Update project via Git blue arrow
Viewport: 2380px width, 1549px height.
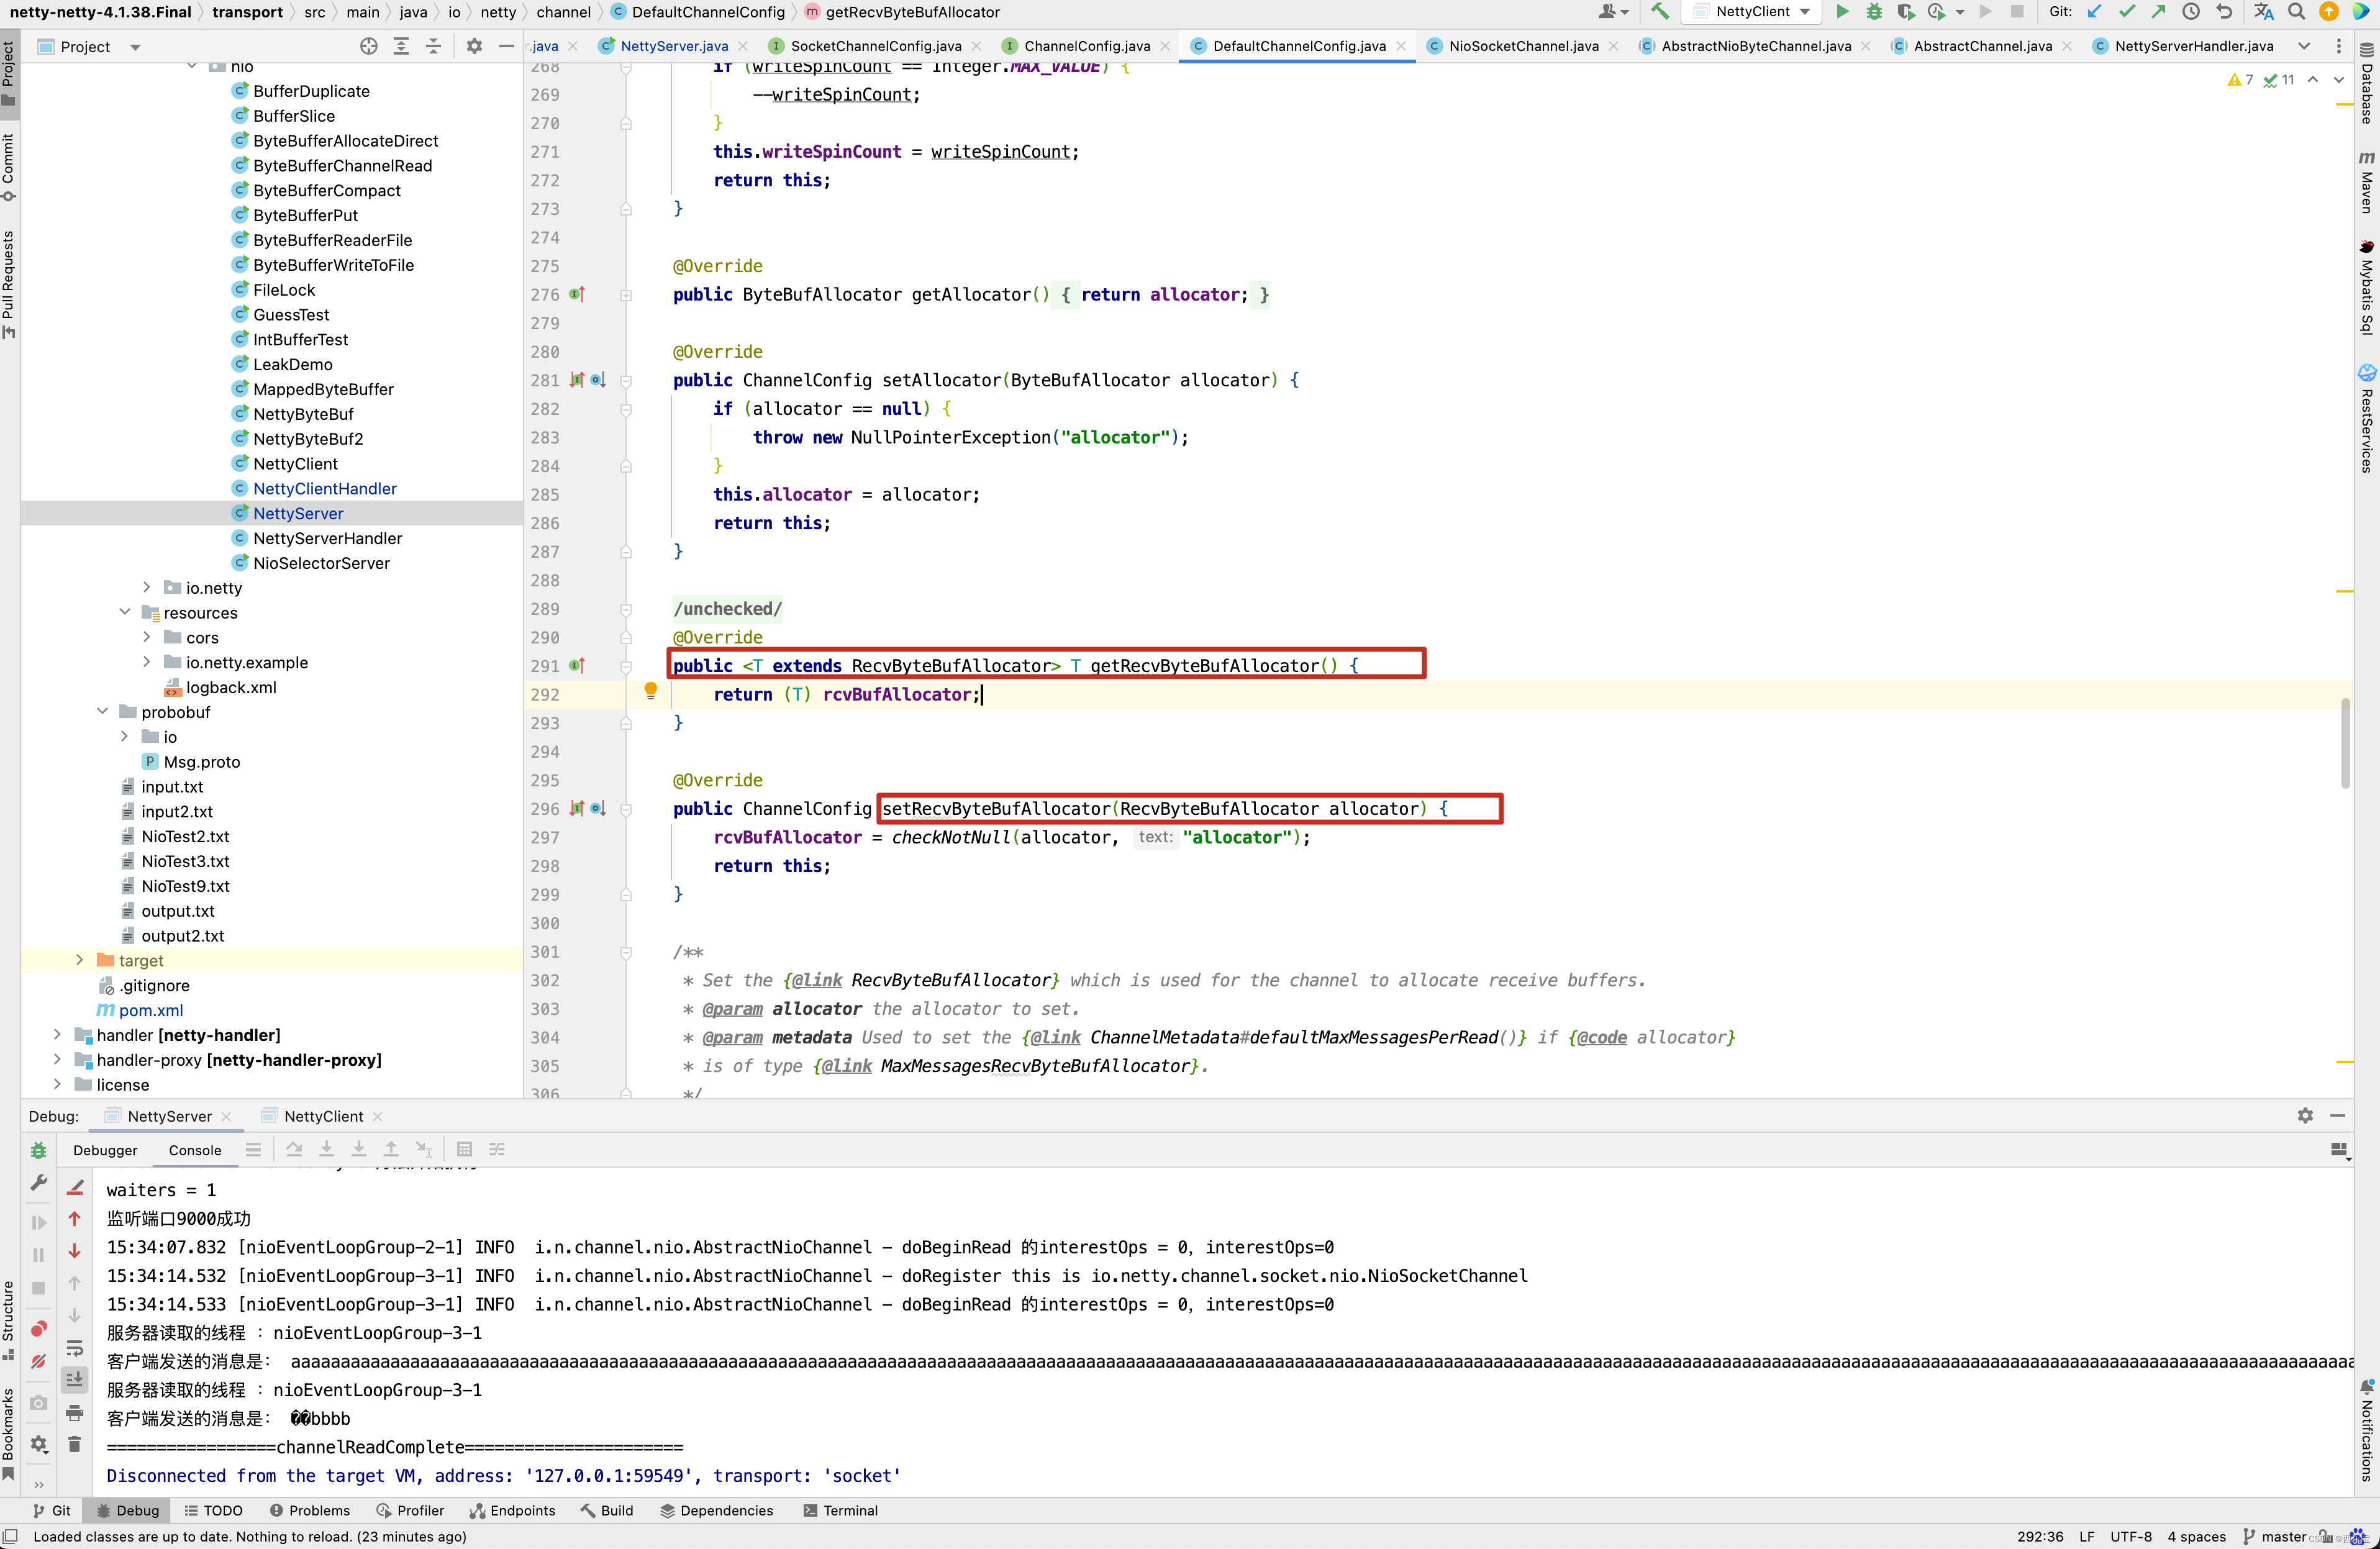[2095, 12]
